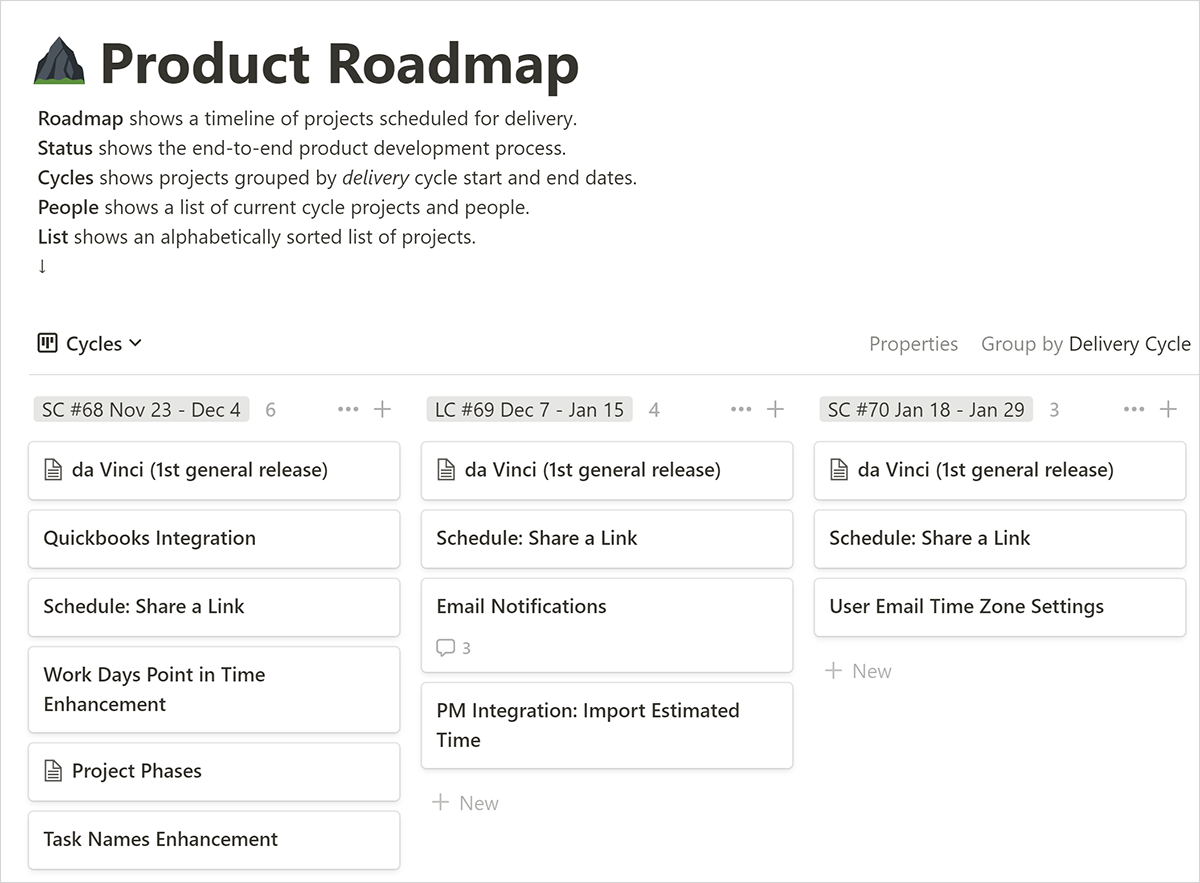
Task: Open the Group by Delivery Cycle selector
Action: click(x=1085, y=344)
